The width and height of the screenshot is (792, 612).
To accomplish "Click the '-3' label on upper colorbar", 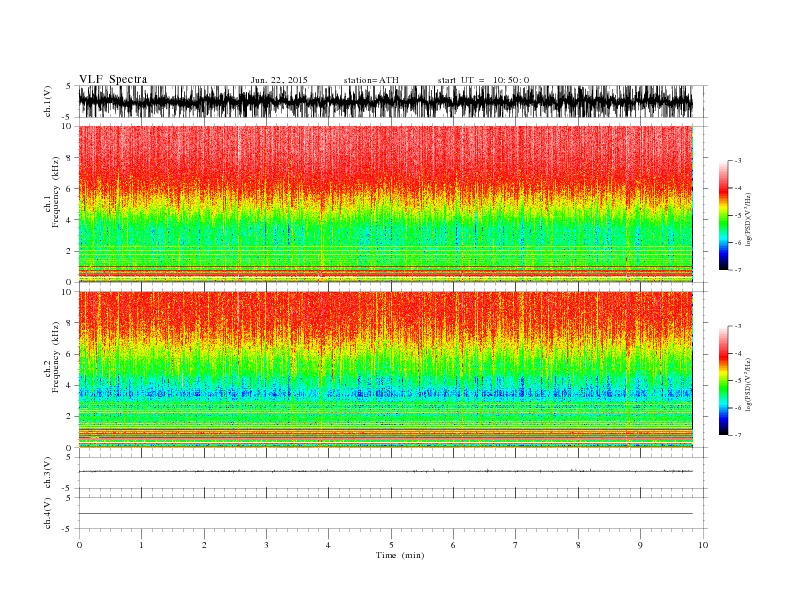I will (x=737, y=161).
